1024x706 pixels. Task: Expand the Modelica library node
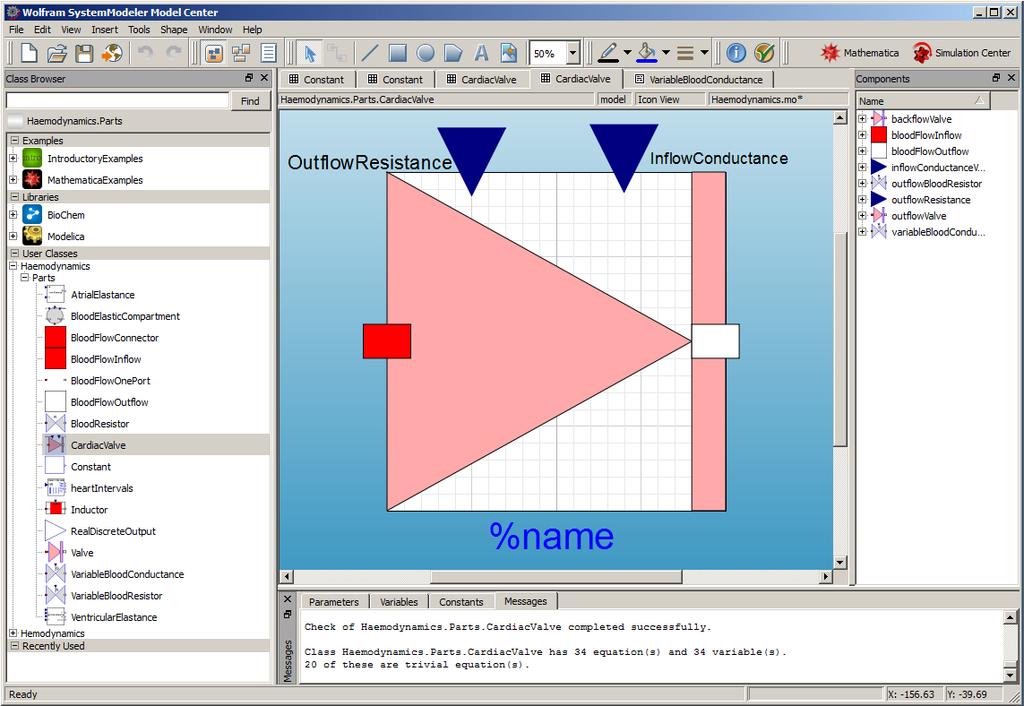13,236
